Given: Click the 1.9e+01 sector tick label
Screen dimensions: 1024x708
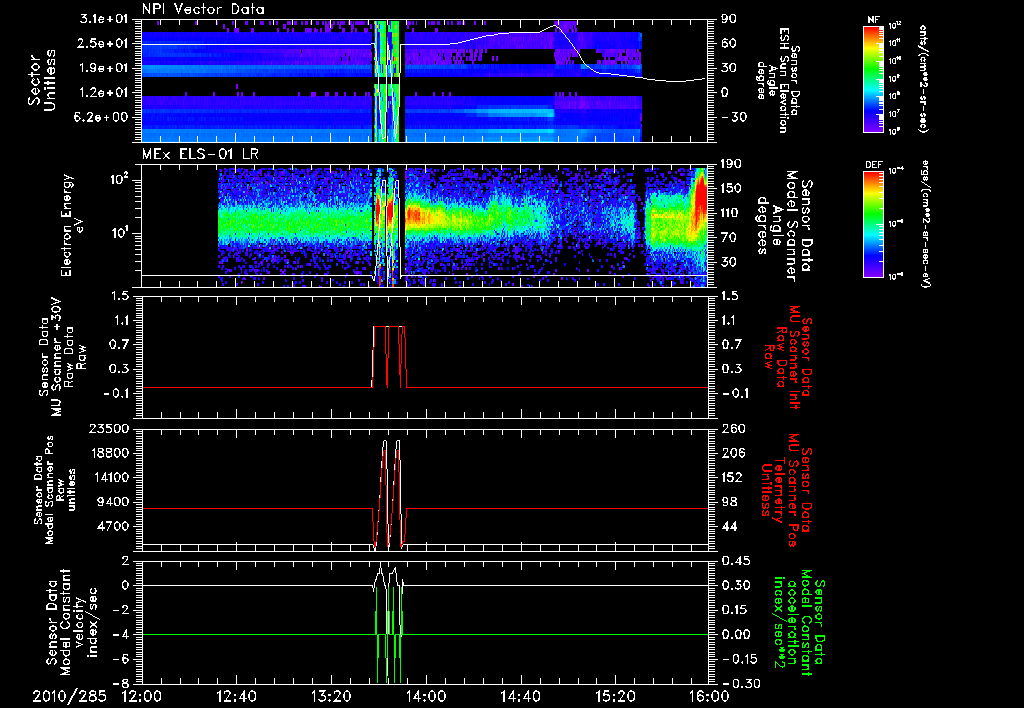Looking at the screenshot, I should 104,68.
